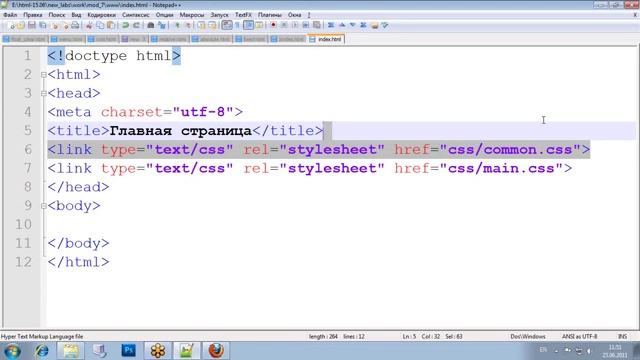
Task: Open the Синтаксис menu
Action: click(x=136, y=15)
